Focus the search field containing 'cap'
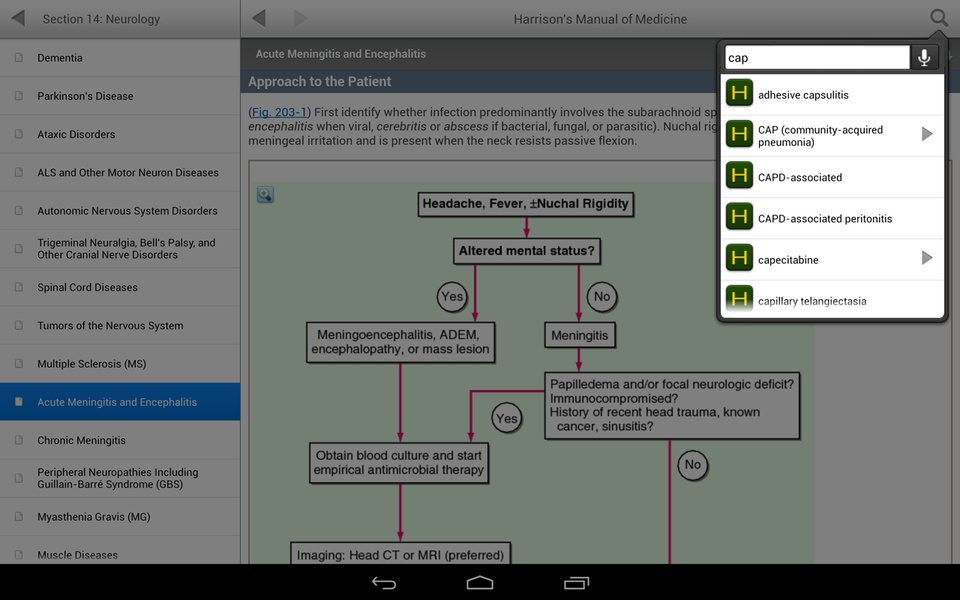The image size is (960, 600). pos(817,58)
